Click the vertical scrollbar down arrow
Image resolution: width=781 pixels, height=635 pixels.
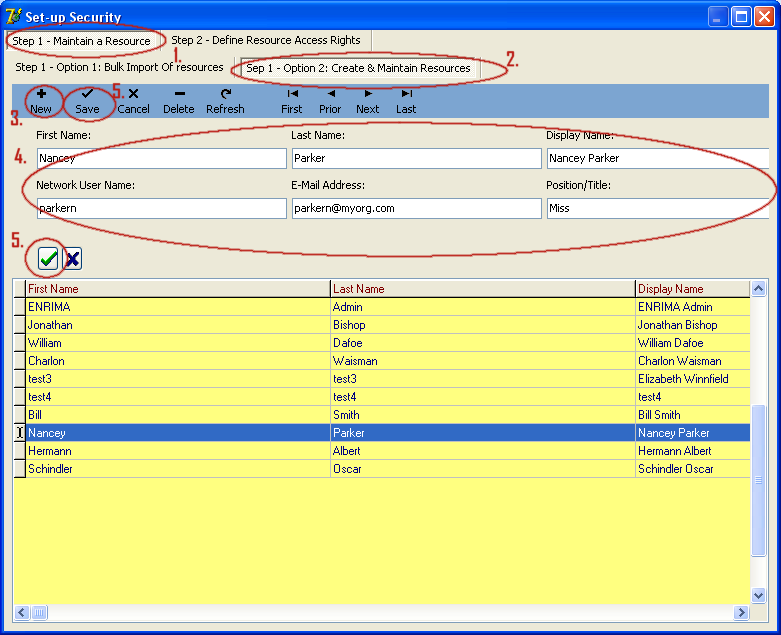click(759, 594)
